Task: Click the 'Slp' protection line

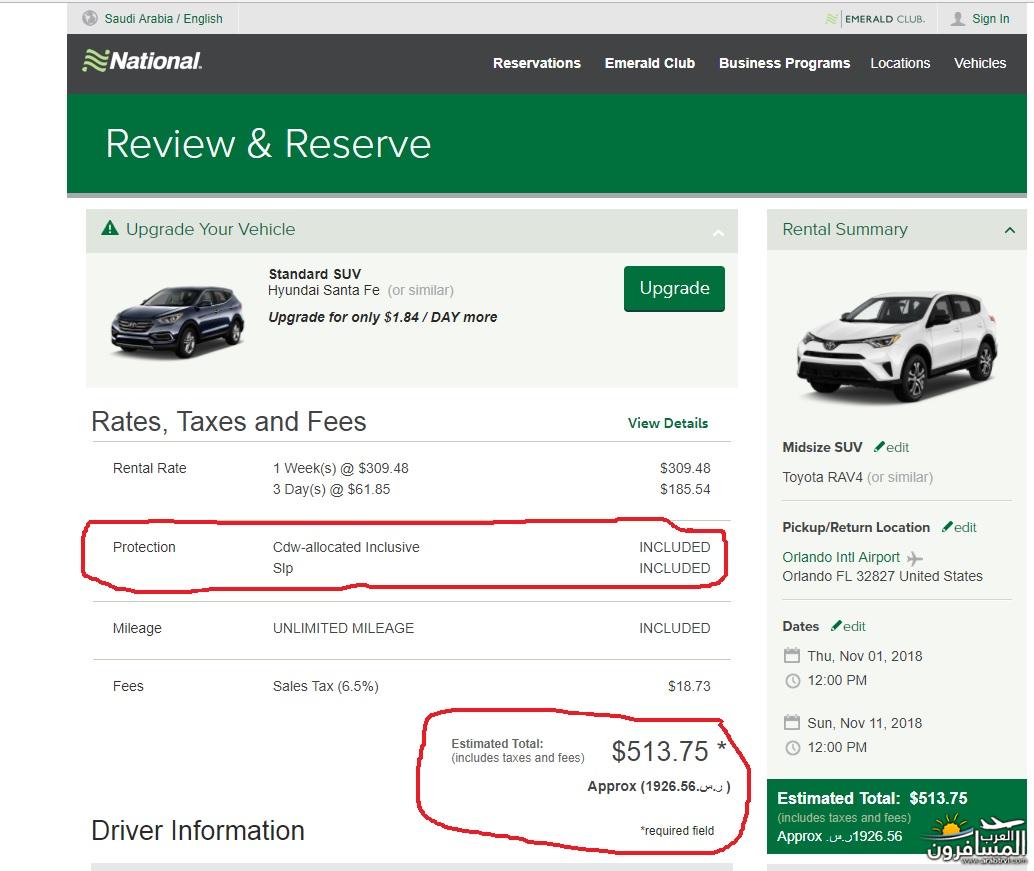Action: (x=283, y=568)
